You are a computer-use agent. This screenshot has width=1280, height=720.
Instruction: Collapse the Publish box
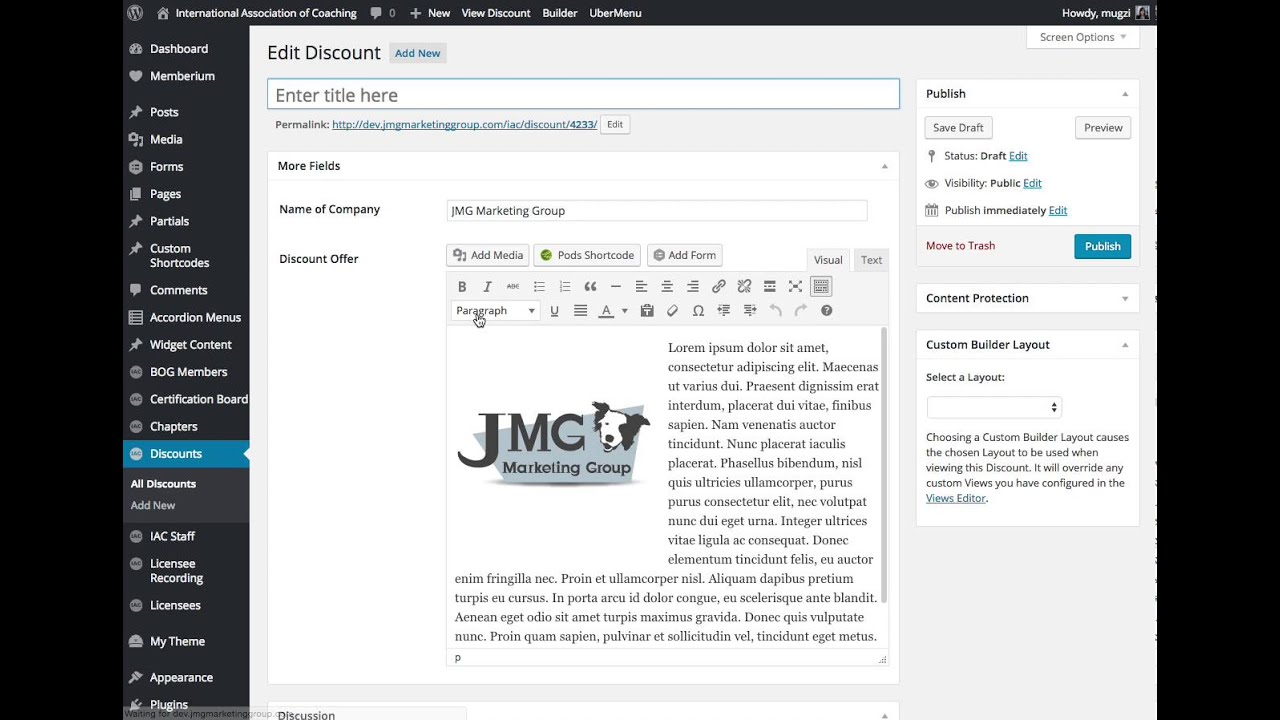click(1125, 94)
